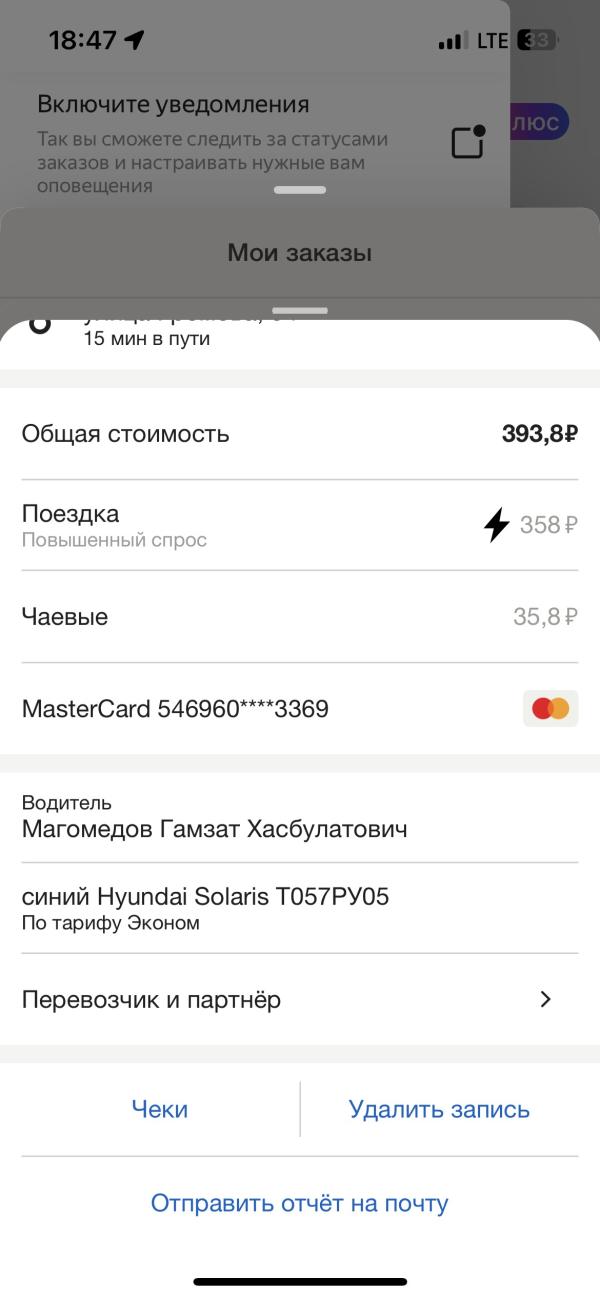The width and height of the screenshot is (600, 1297).
Task: Tap the MasterCard logo icon
Action: tap(550, 709)
